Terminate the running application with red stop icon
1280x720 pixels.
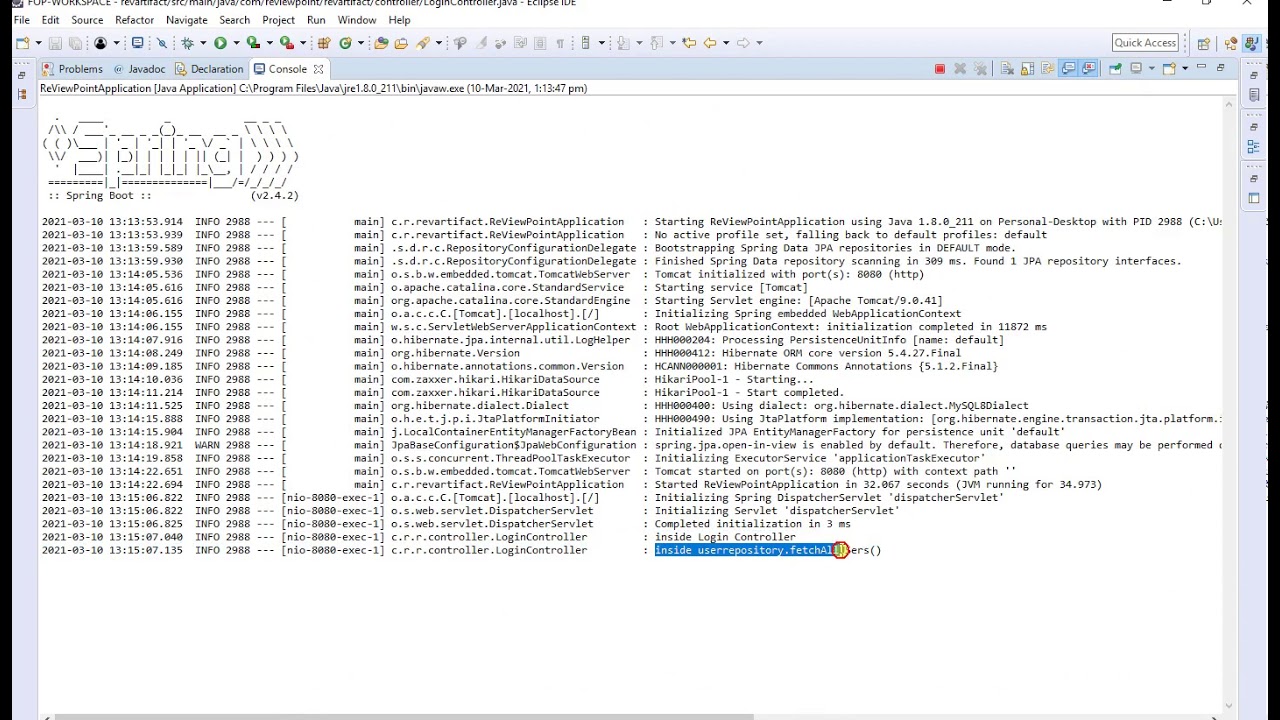940,69
